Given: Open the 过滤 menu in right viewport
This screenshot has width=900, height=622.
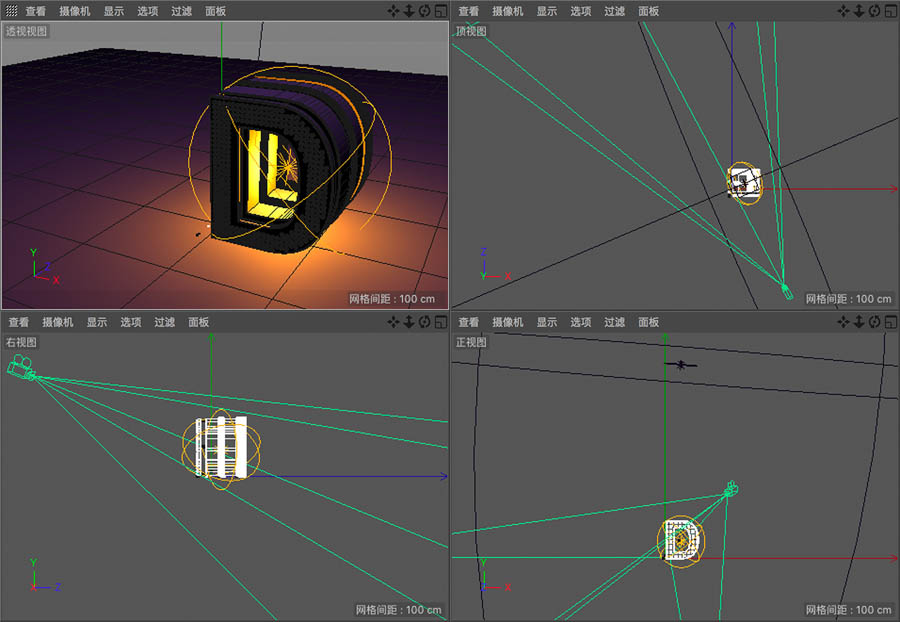Looking at the screenshot, I should pos(163,322).
